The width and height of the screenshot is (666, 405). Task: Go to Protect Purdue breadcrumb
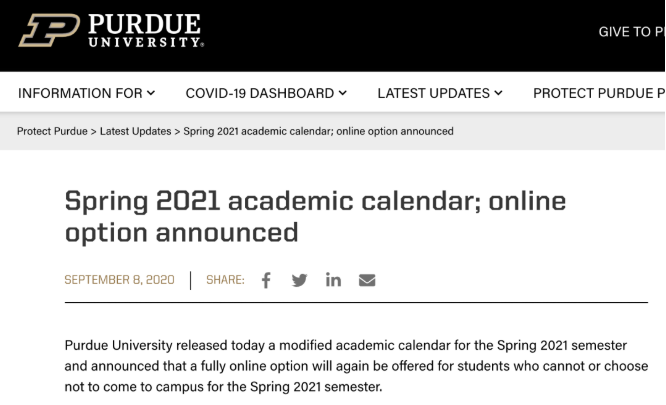[54, 131]
